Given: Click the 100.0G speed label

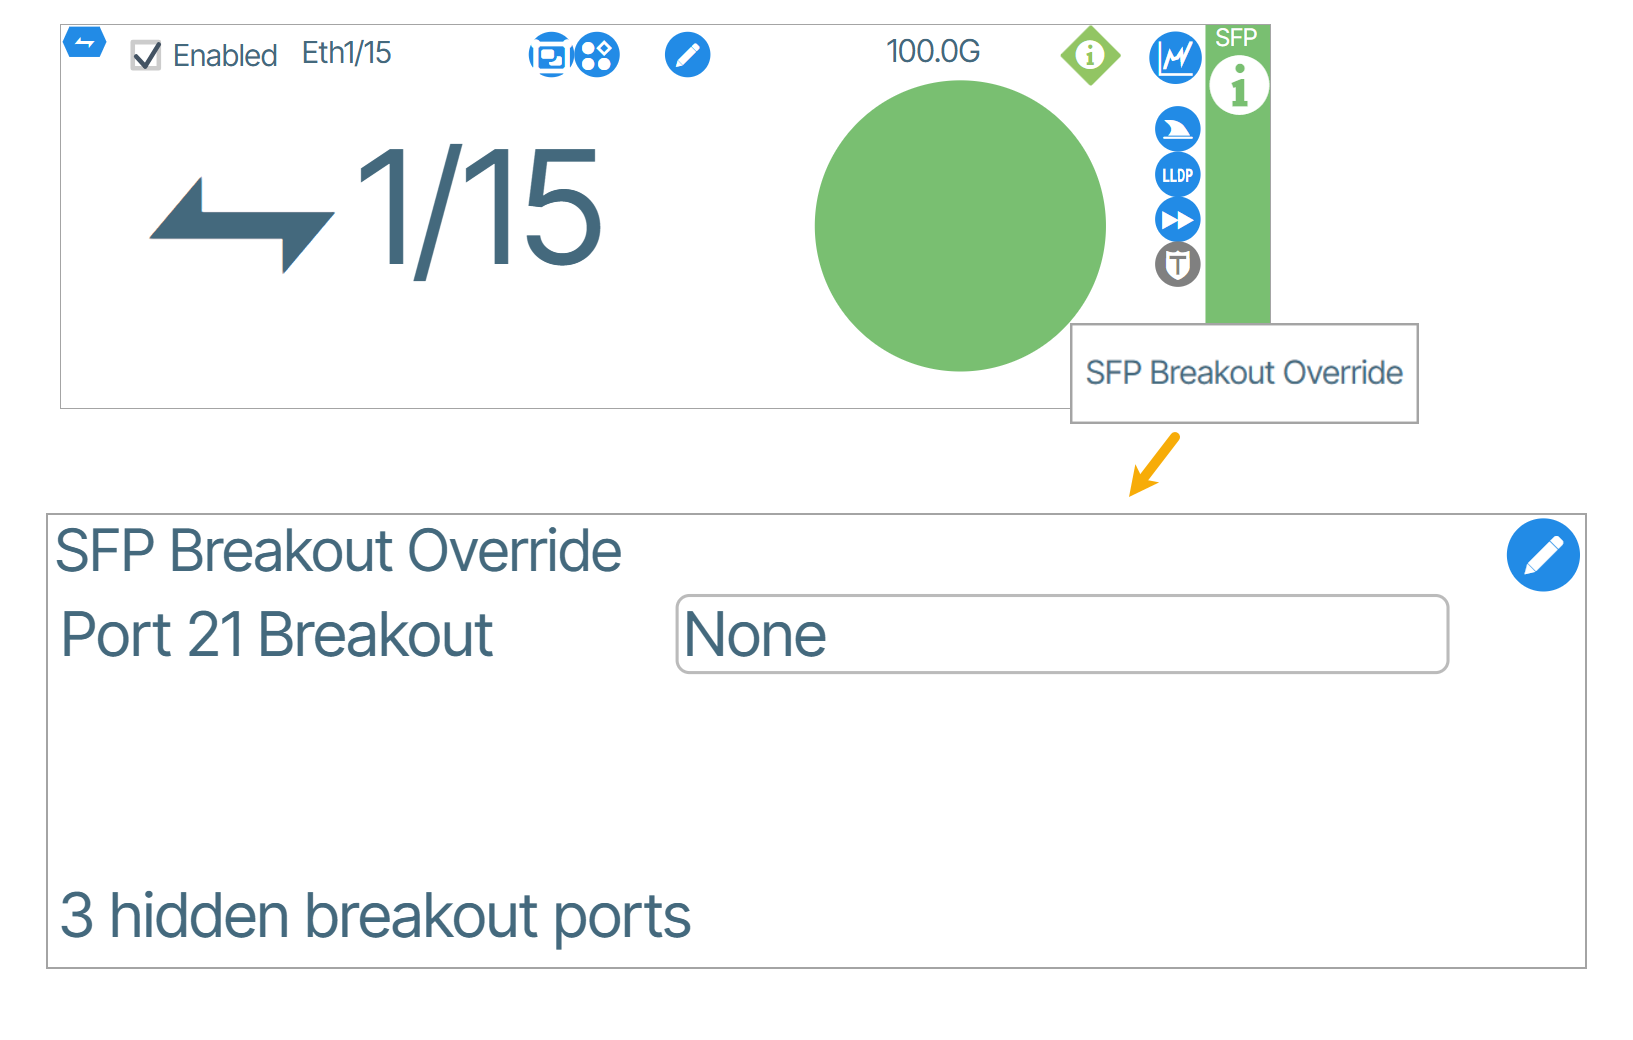Looking at the screenshot, I should tap(932, 51).
